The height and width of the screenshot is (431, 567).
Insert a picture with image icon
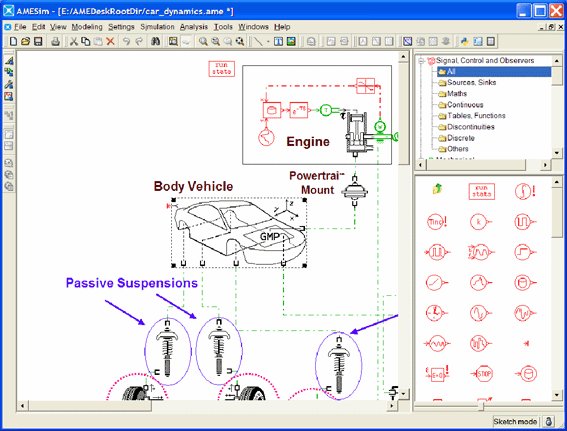point(291,42)
